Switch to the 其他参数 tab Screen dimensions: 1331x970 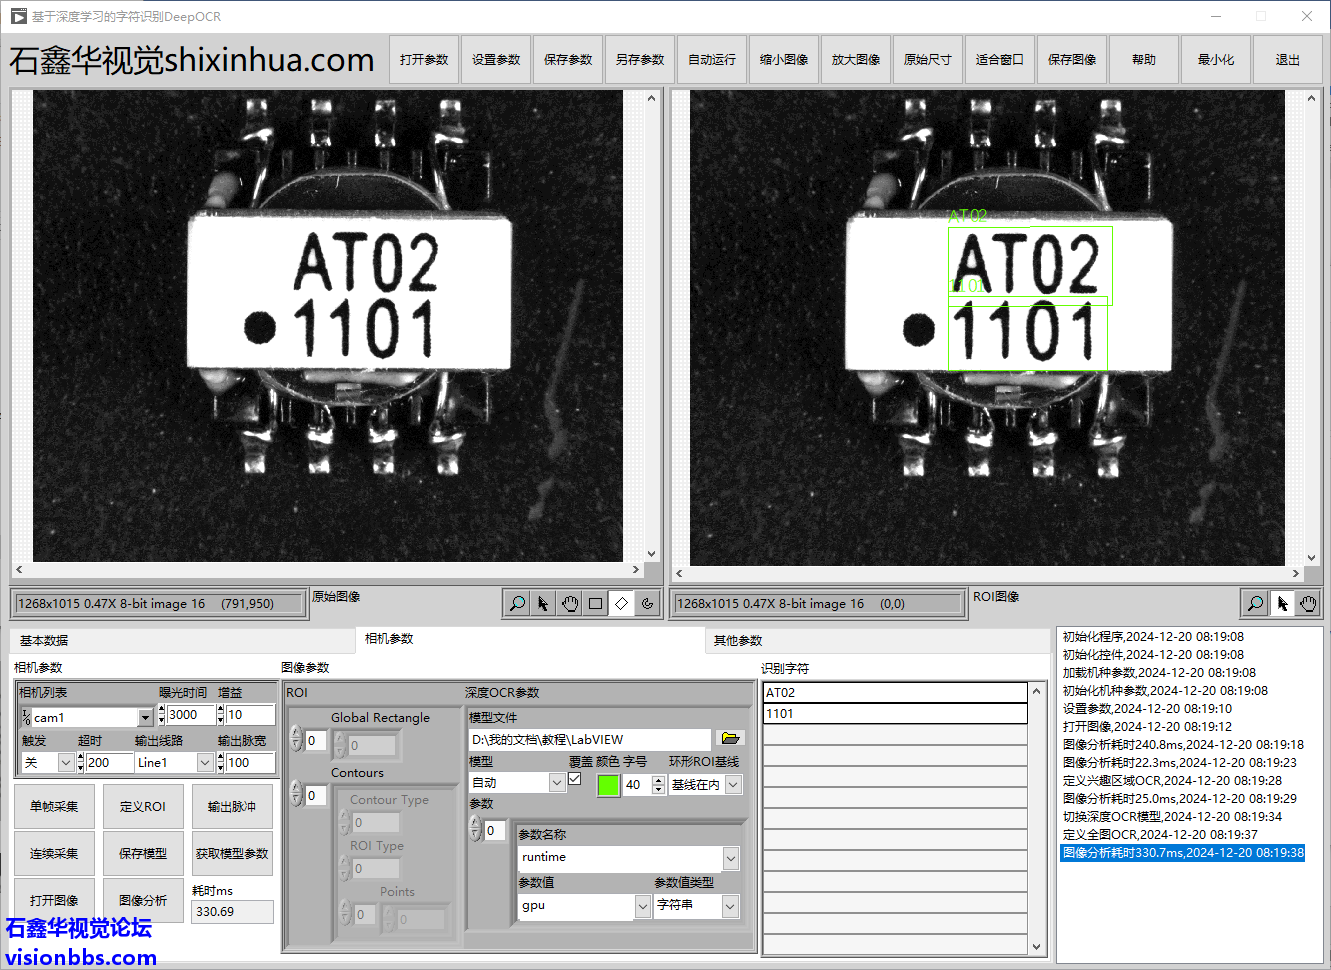[x=738, y=640]
